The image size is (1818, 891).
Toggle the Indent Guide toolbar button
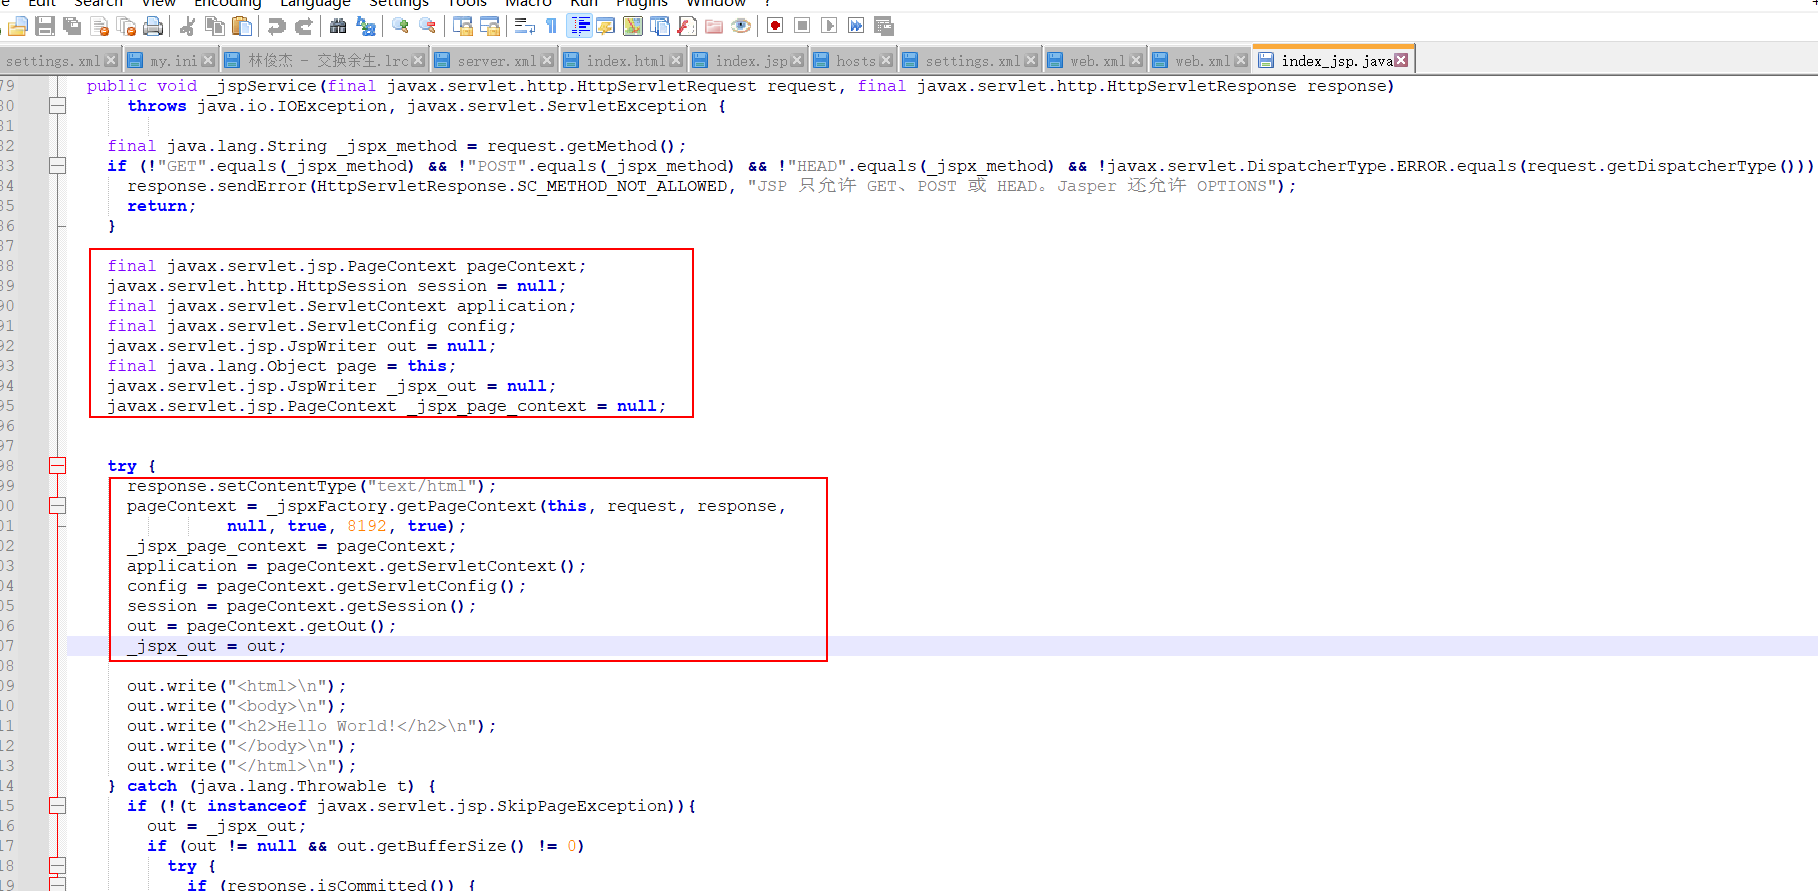pos(580,26)
